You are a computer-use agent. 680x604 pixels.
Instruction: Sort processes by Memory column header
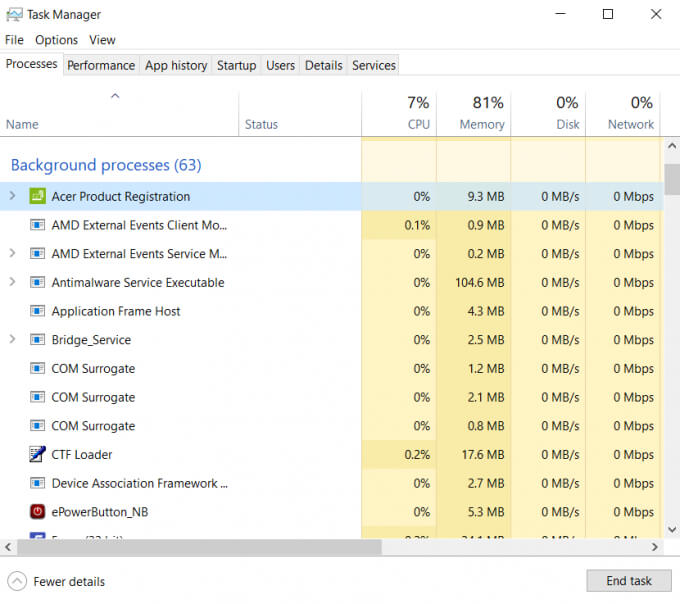pyautogui.click(x=474, y=113)
